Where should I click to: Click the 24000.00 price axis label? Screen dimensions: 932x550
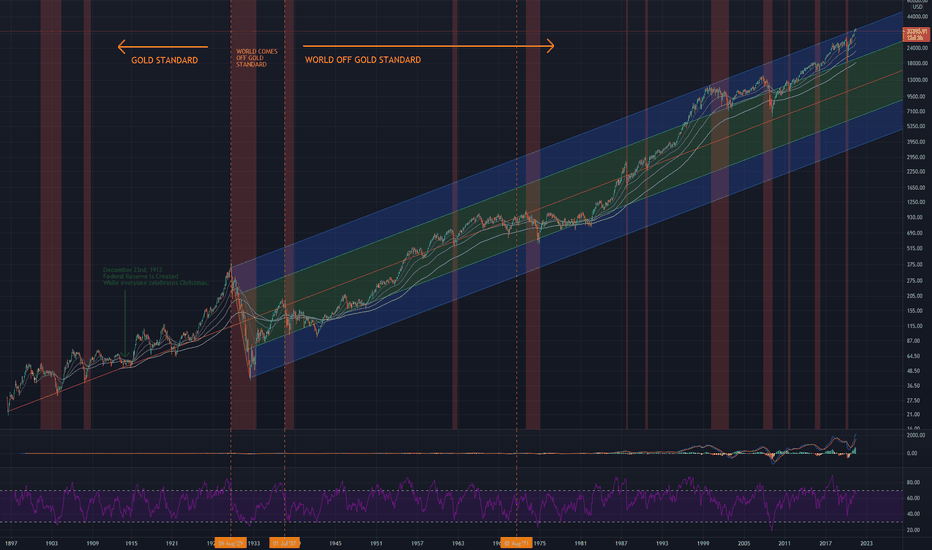pyautogui.click(x=917, y=48)
